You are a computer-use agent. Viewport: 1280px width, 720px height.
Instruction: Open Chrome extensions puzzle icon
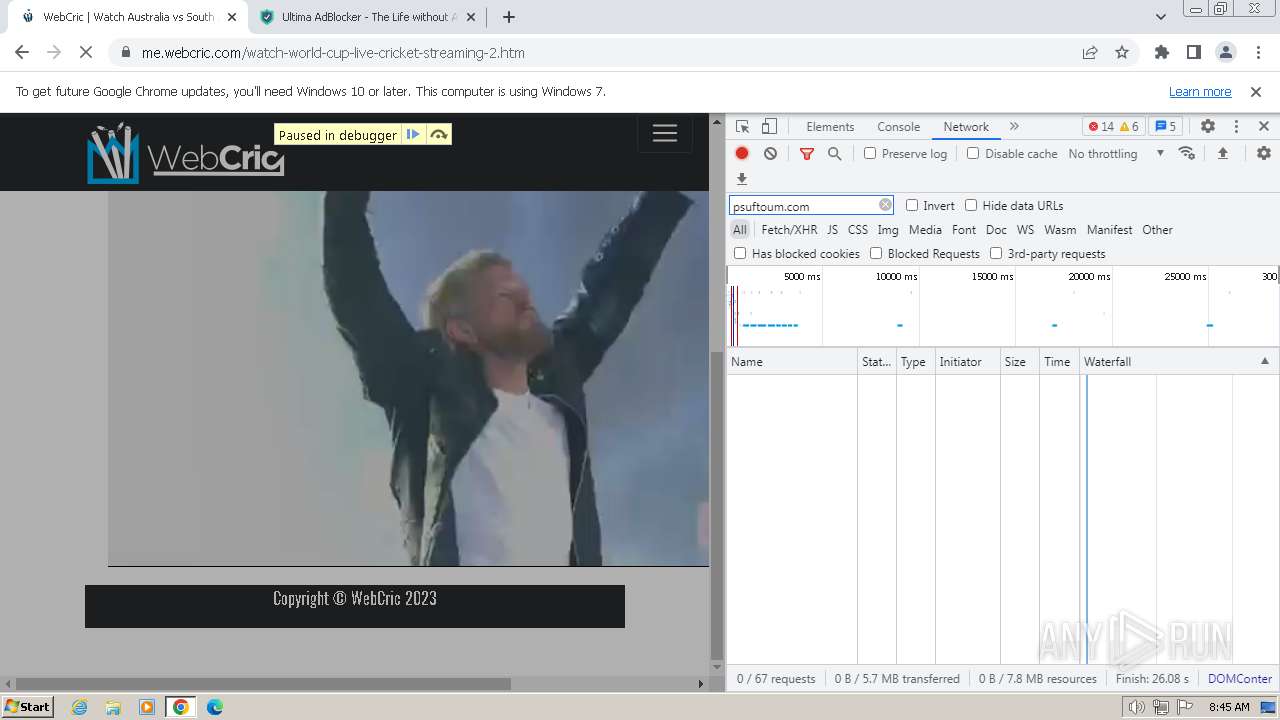click(x=1161, y=53)
